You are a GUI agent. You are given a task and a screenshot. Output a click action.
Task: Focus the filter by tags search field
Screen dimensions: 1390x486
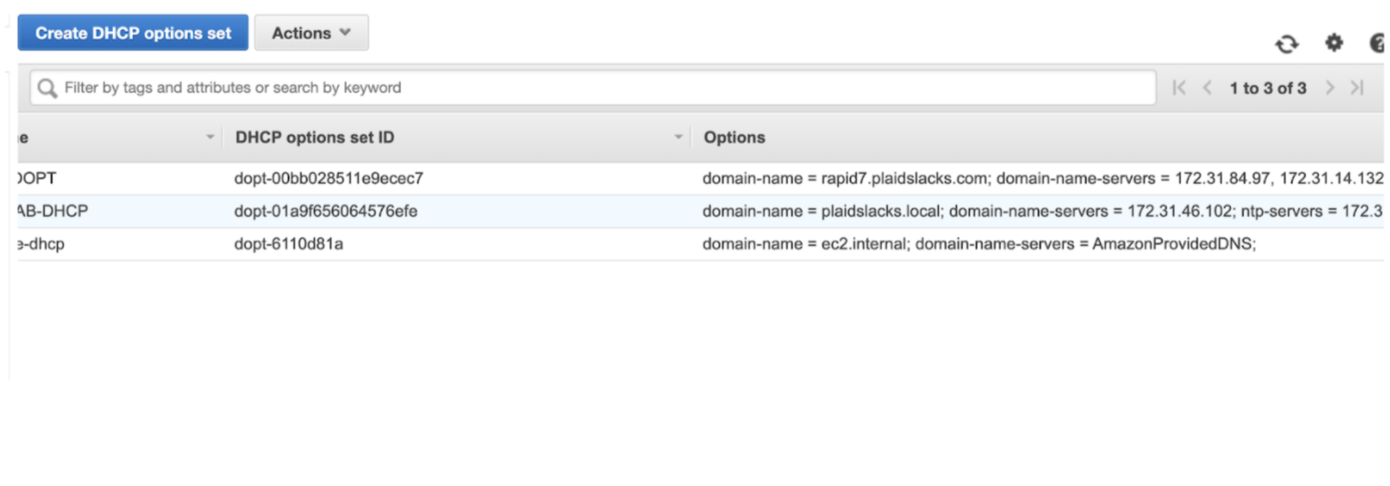click(600, 88)
